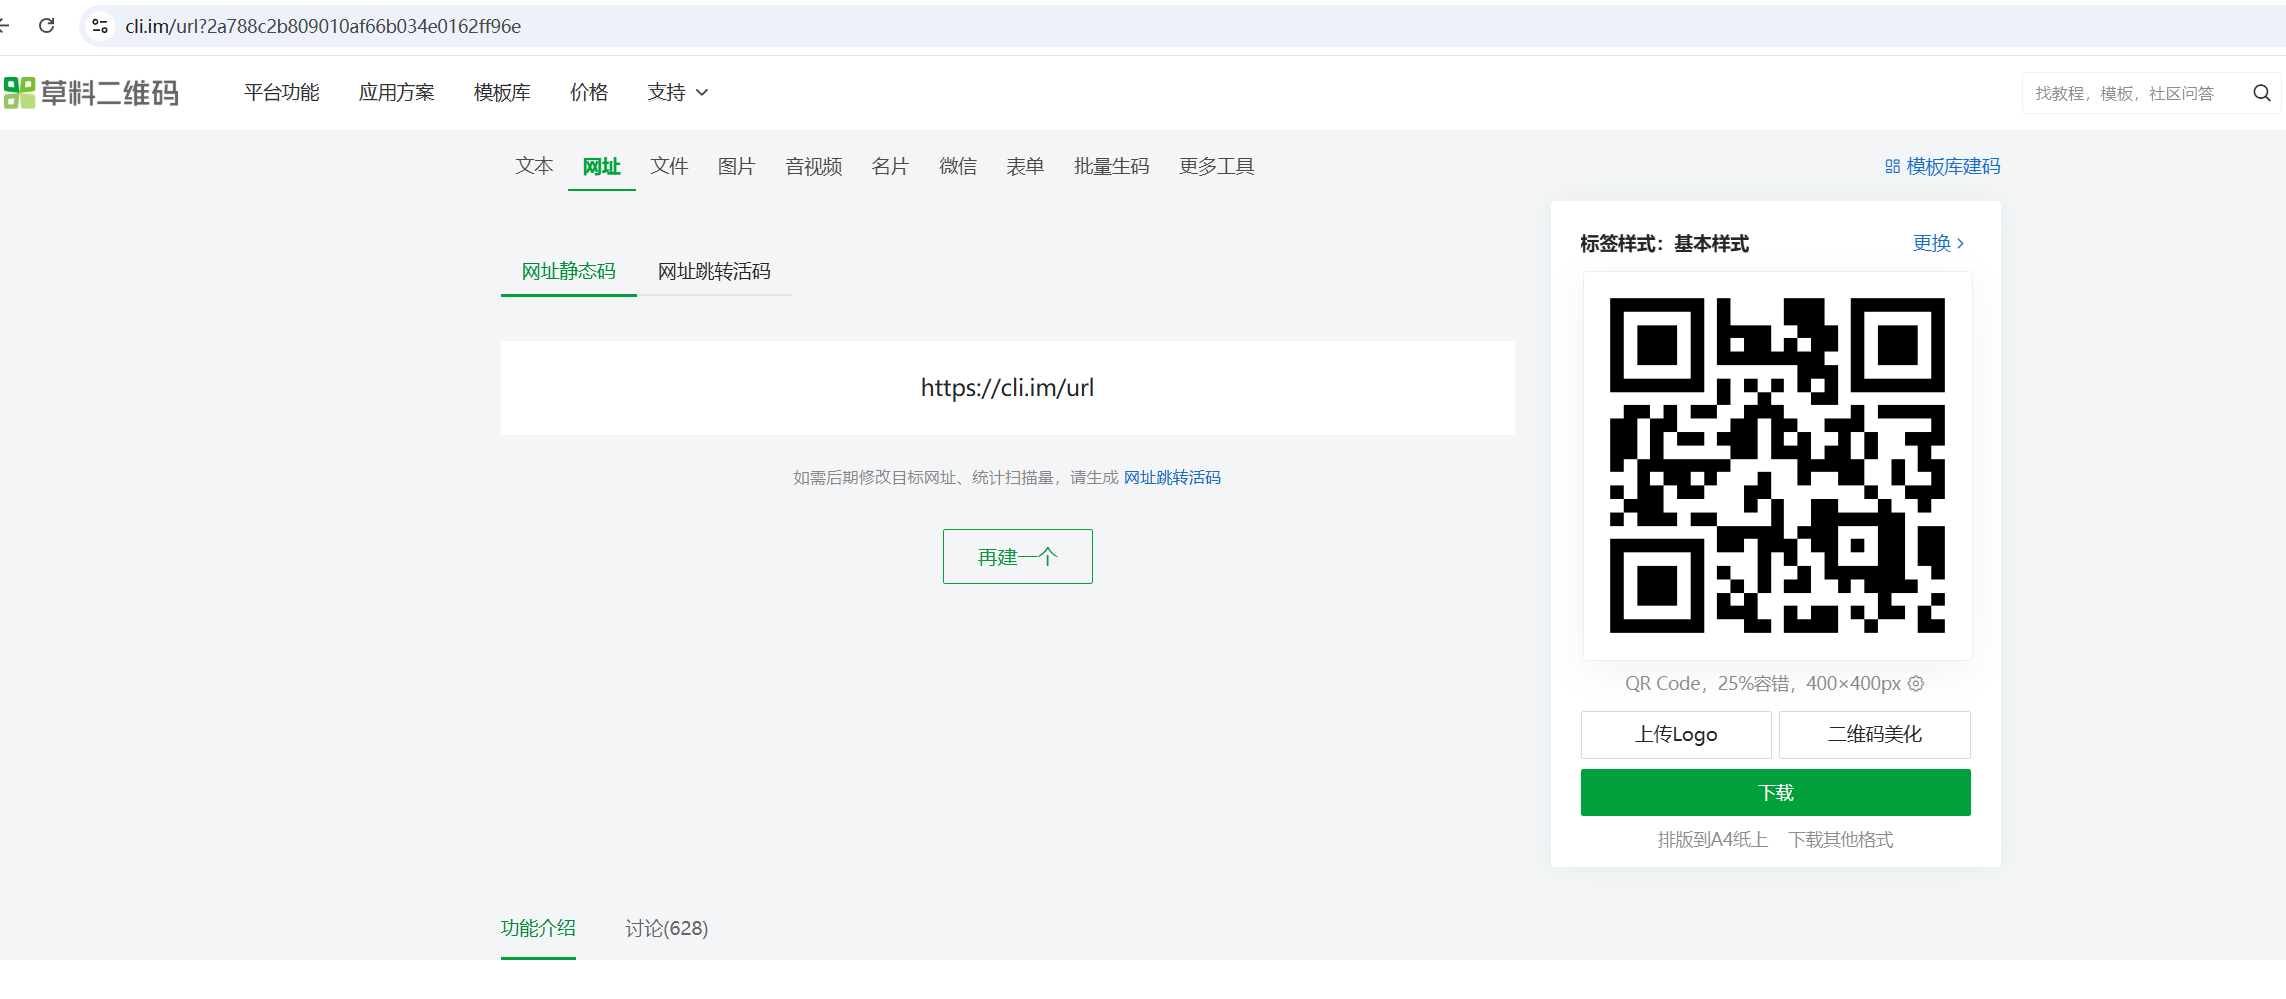Open the 表单 tab
The width and height of the screenshot is (2286, 999).
click(1025, 166)
